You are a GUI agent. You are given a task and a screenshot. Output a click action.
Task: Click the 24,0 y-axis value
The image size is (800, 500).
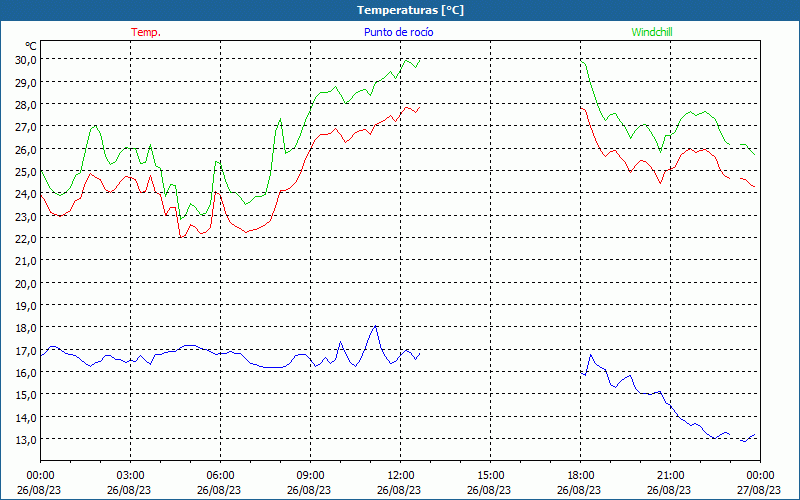26,194
